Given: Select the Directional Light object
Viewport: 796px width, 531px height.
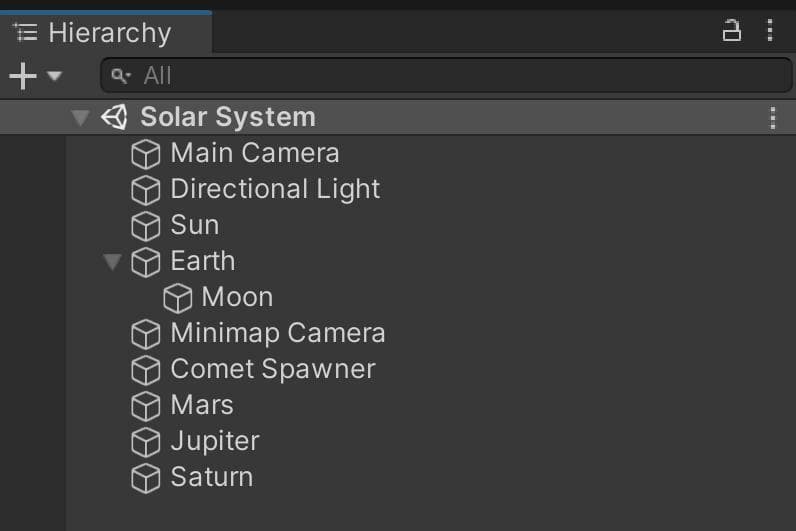Looking at the screenshot, I should (x=256, y=189).
